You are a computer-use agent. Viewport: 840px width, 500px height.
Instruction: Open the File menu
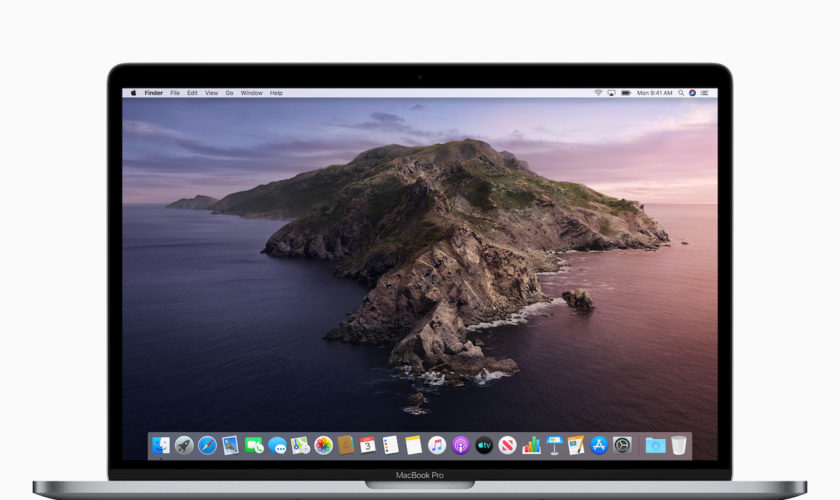(x=175, y=93)
